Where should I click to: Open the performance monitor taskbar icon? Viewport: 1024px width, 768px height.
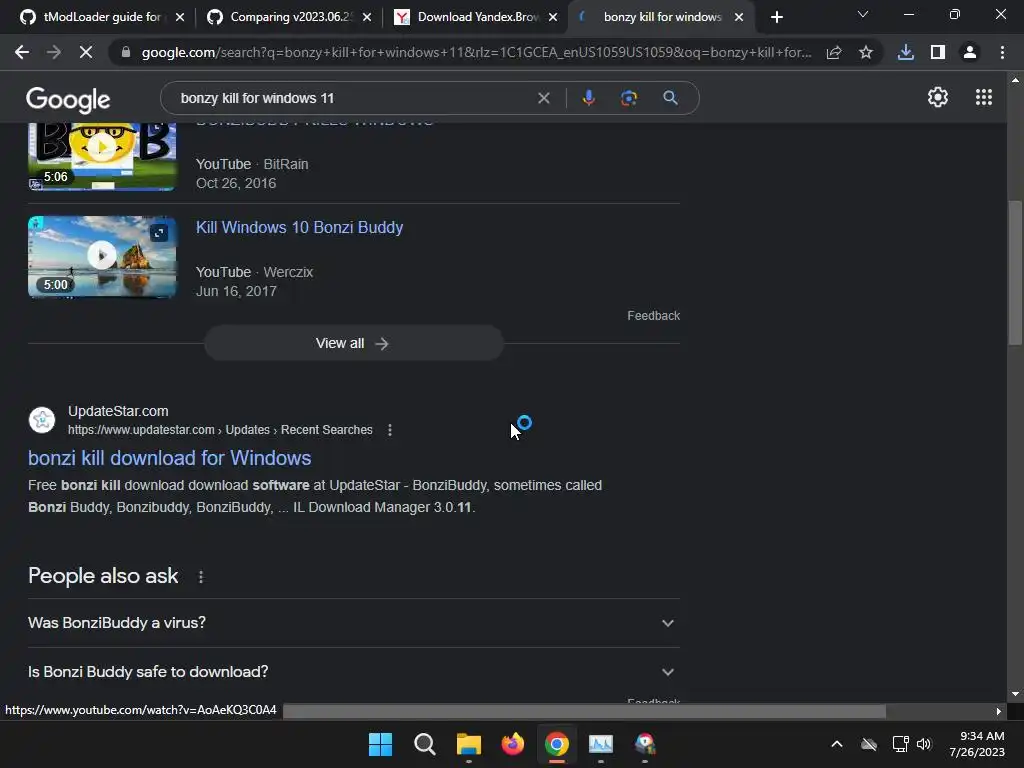(x=601, y=744)
